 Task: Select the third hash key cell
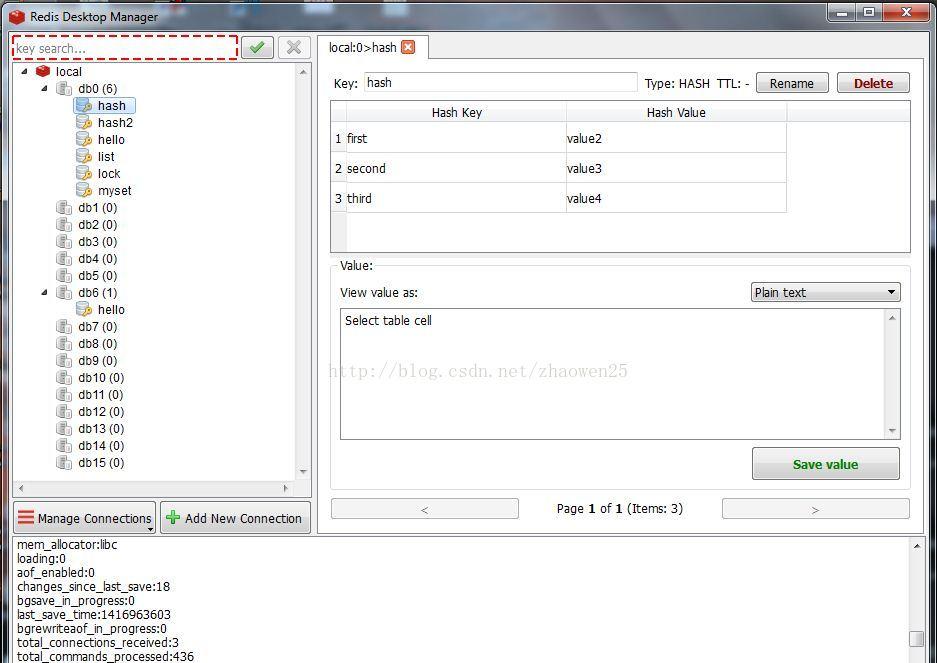coord(457,198)
